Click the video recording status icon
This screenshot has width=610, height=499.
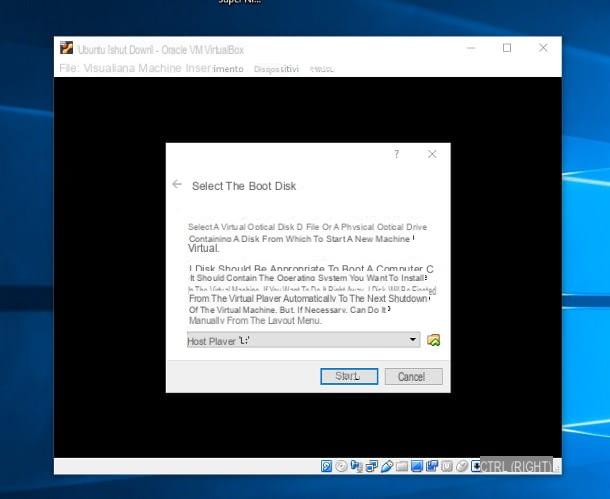[432, 466]
